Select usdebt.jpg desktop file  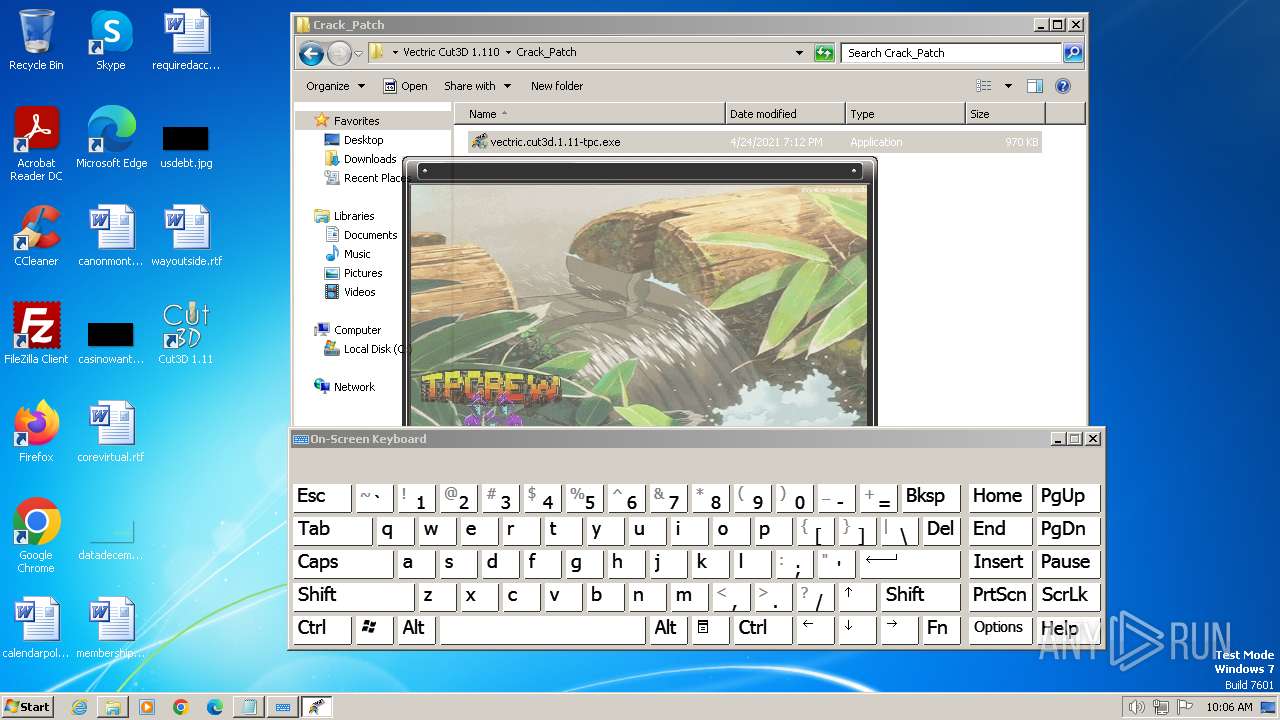186,146
